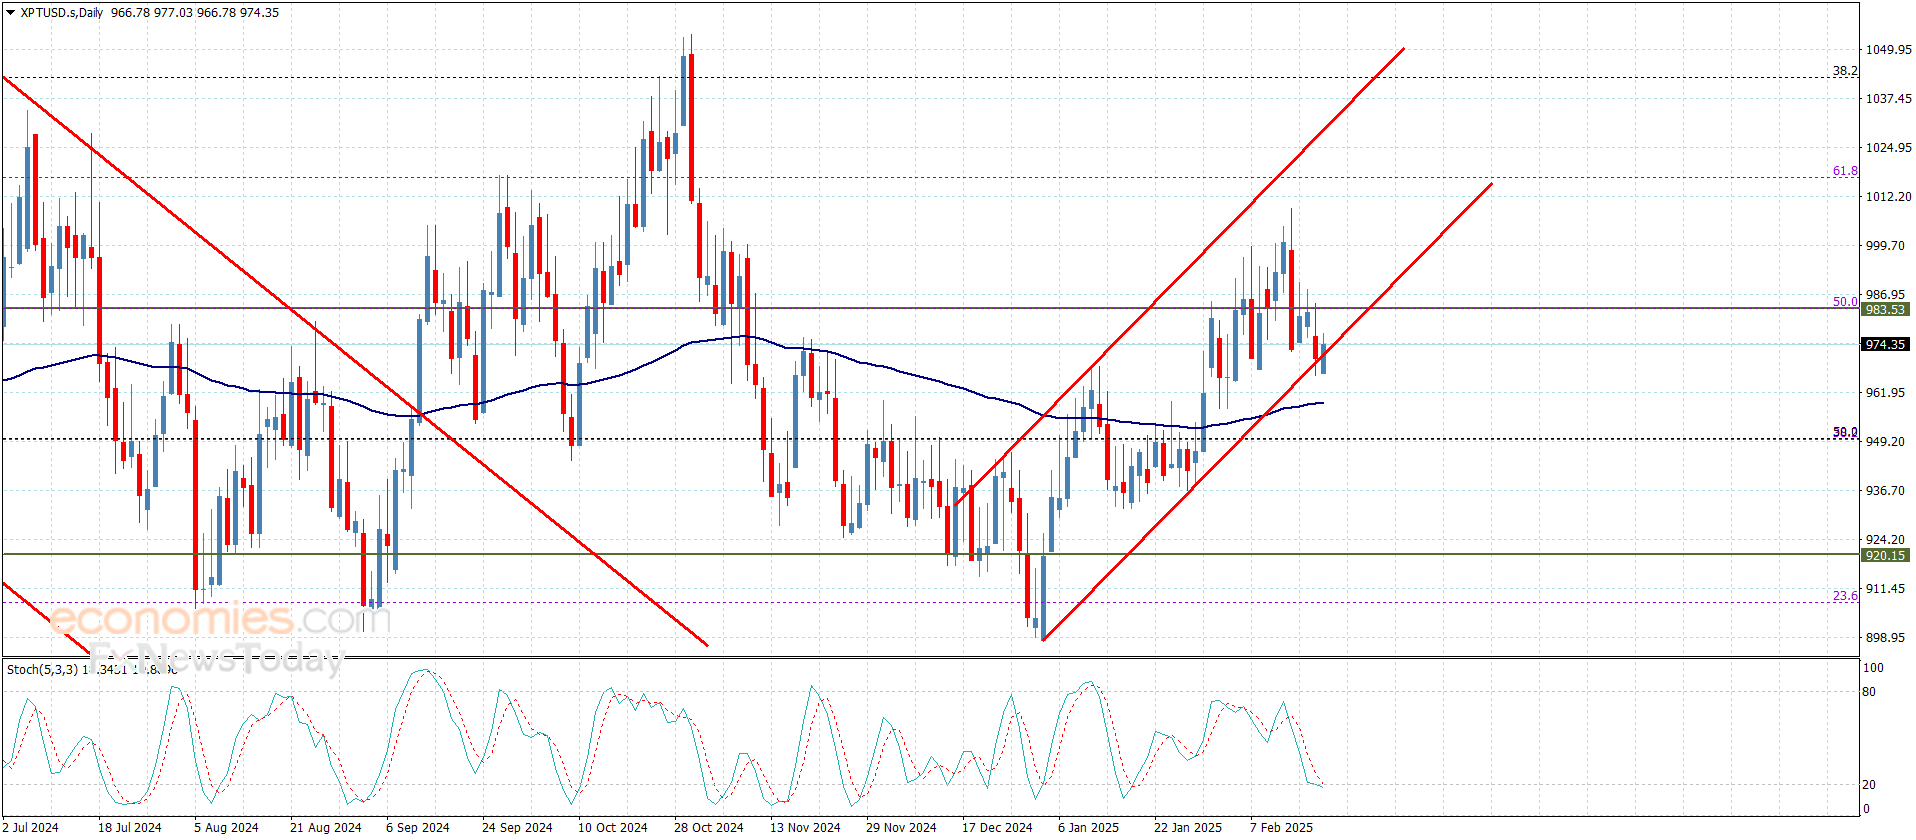Click the 13 Nov 2024 date label

(805, 827)
